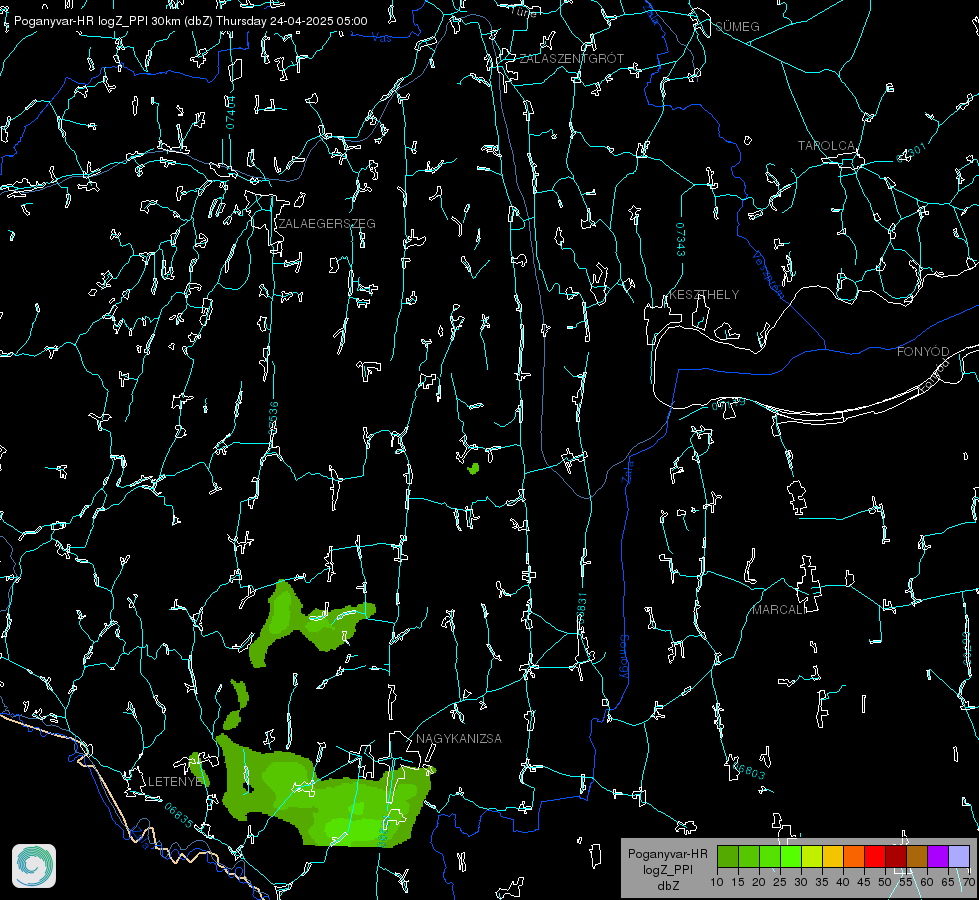Screen dimensions: 979x900
Task: Select the SÜMEG city label
Action: [737, 26]
